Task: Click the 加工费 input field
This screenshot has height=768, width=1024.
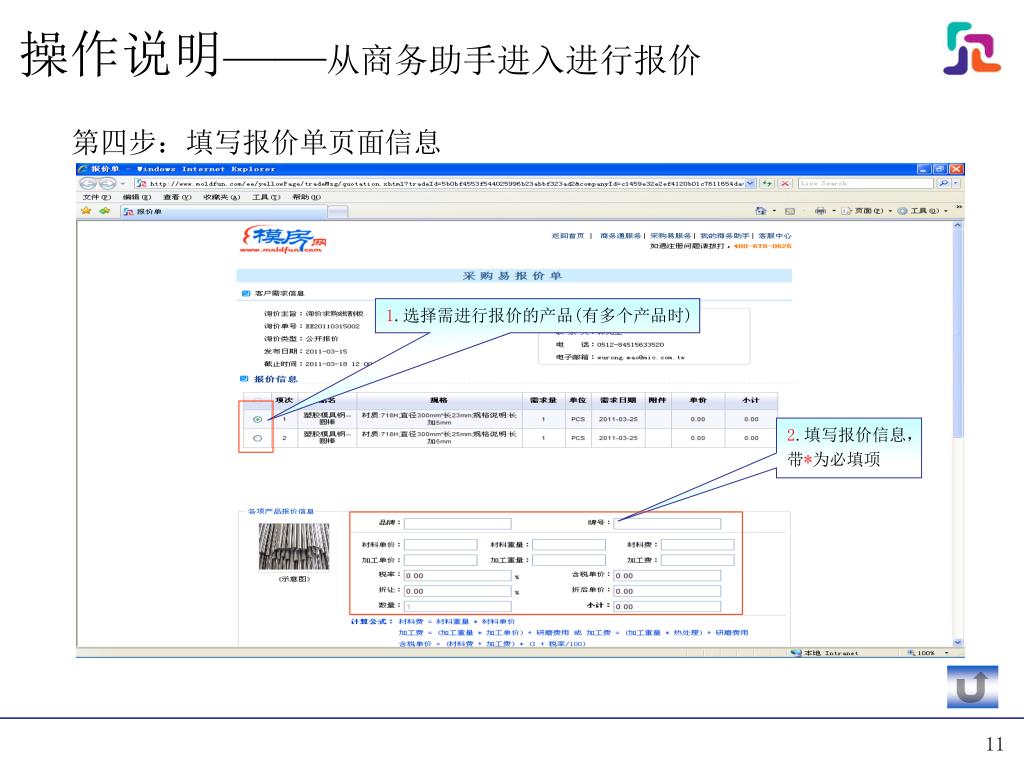Action: [x=697, y=560]
